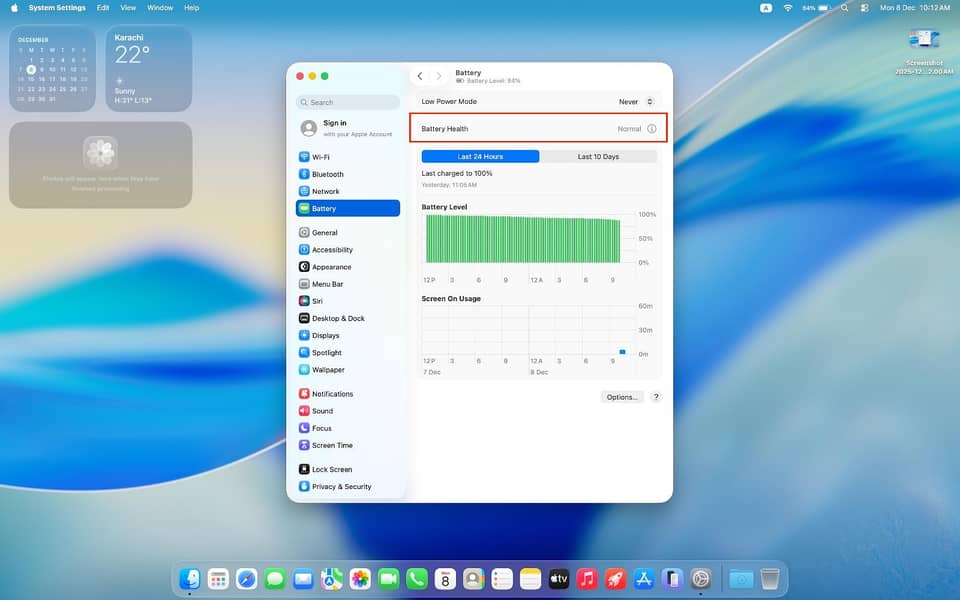Click the Battery Health info icon
Viewport: 960px width, 600px height.
(x=651, y=129)
